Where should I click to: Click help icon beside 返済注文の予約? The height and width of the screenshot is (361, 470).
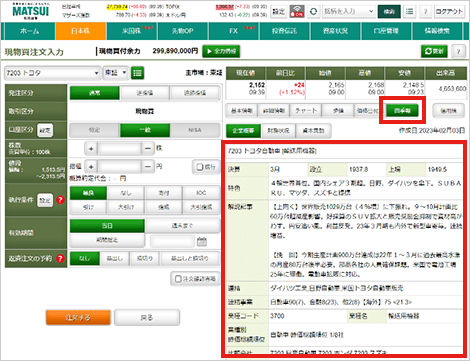point(60,258)
